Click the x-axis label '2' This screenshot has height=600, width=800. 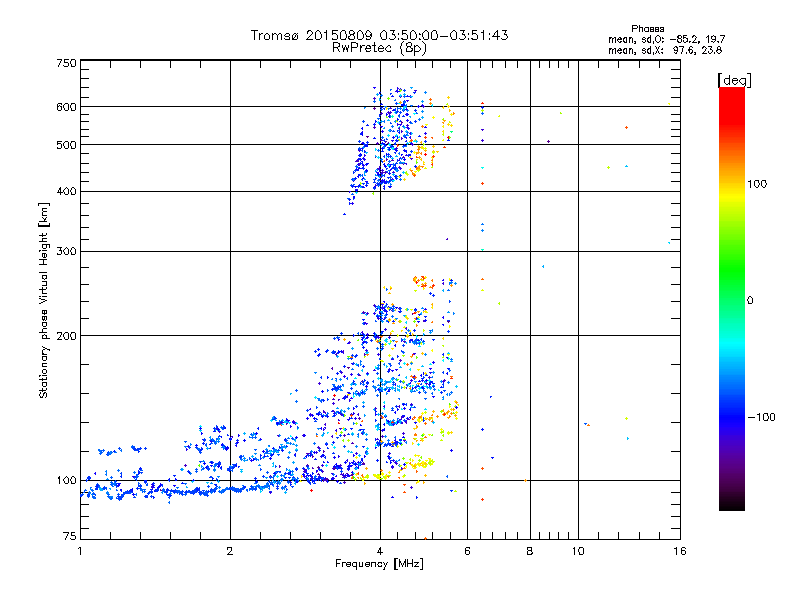230,551
